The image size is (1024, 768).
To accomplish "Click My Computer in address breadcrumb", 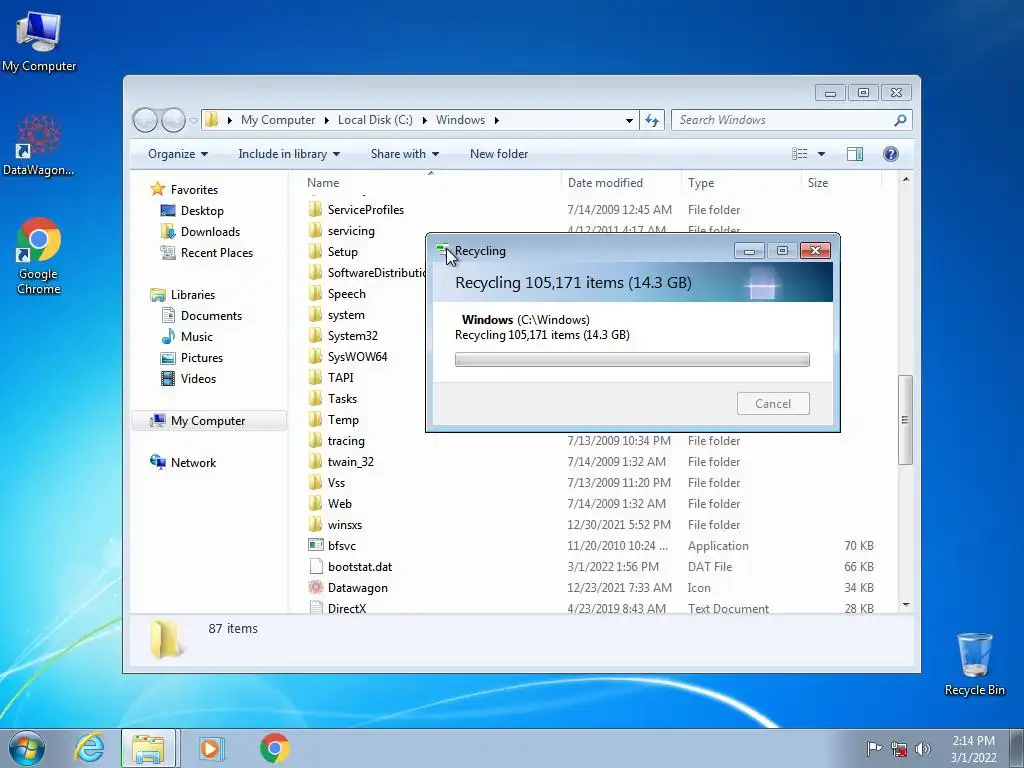I will [x=278, y=120].
